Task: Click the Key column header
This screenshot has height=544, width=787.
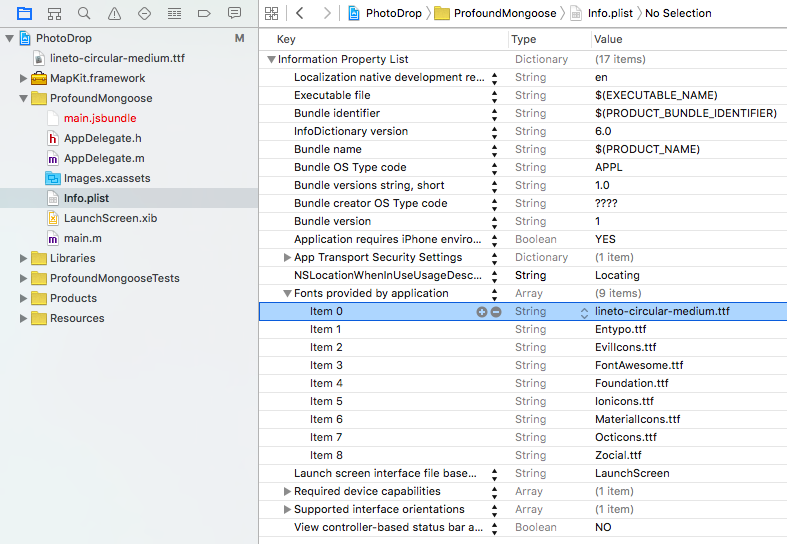Action: click(x=286, y=40)
